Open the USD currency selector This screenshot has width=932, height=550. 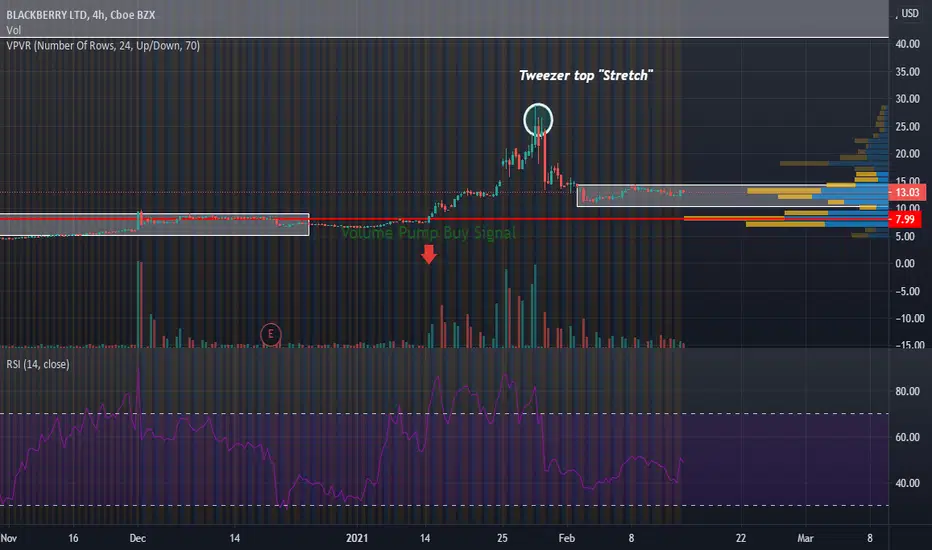tap(910, 13)
